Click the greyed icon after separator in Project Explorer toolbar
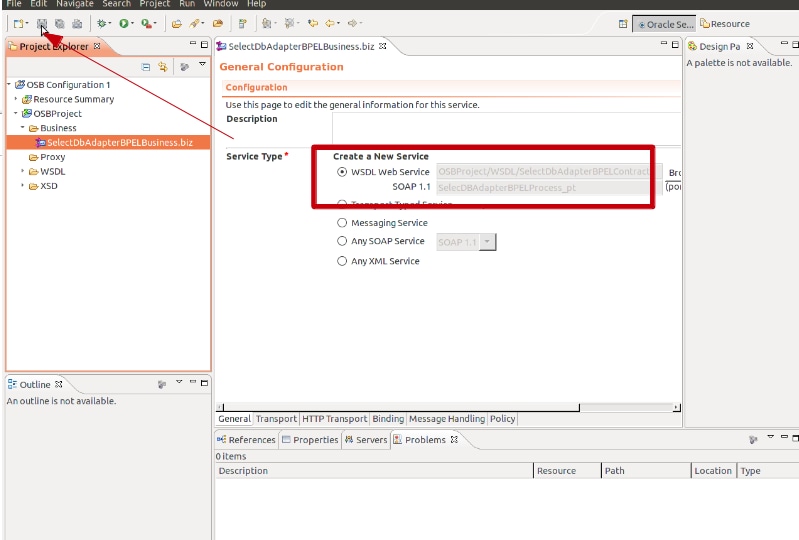 click(x=184, y=67)
